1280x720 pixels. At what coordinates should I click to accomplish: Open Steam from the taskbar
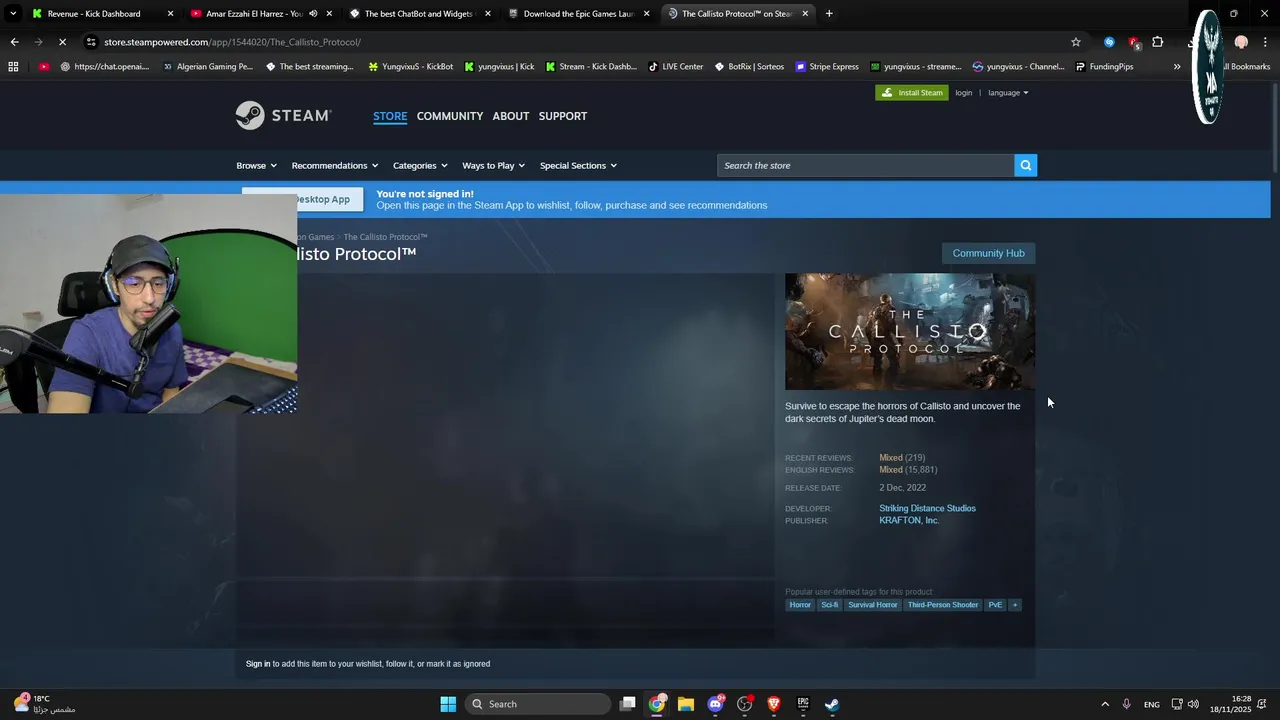tap(832, 704)
